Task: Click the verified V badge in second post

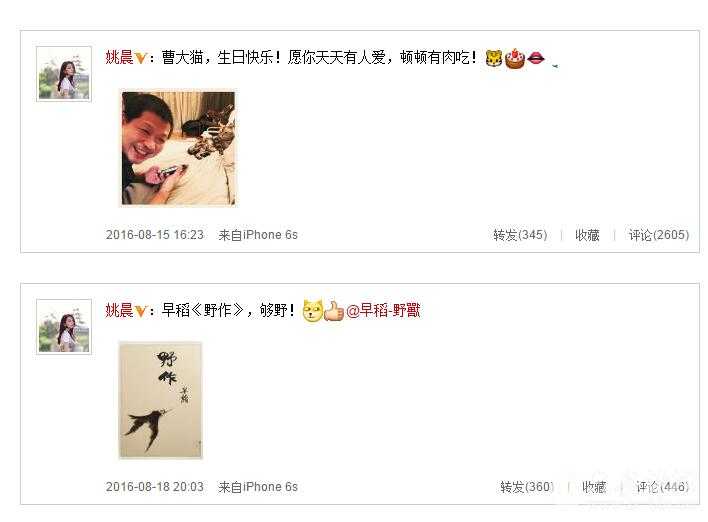Action: 140,311
